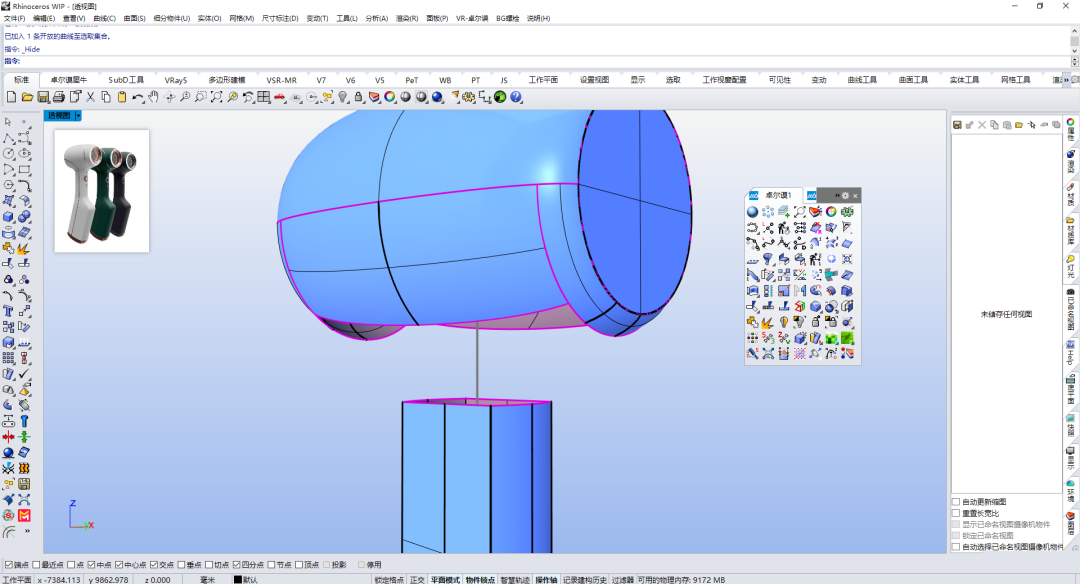Click the folder icon in named views panel
Image resolution: width=1080 pixels, height=584 pixels.
[x=1019, y=125]
